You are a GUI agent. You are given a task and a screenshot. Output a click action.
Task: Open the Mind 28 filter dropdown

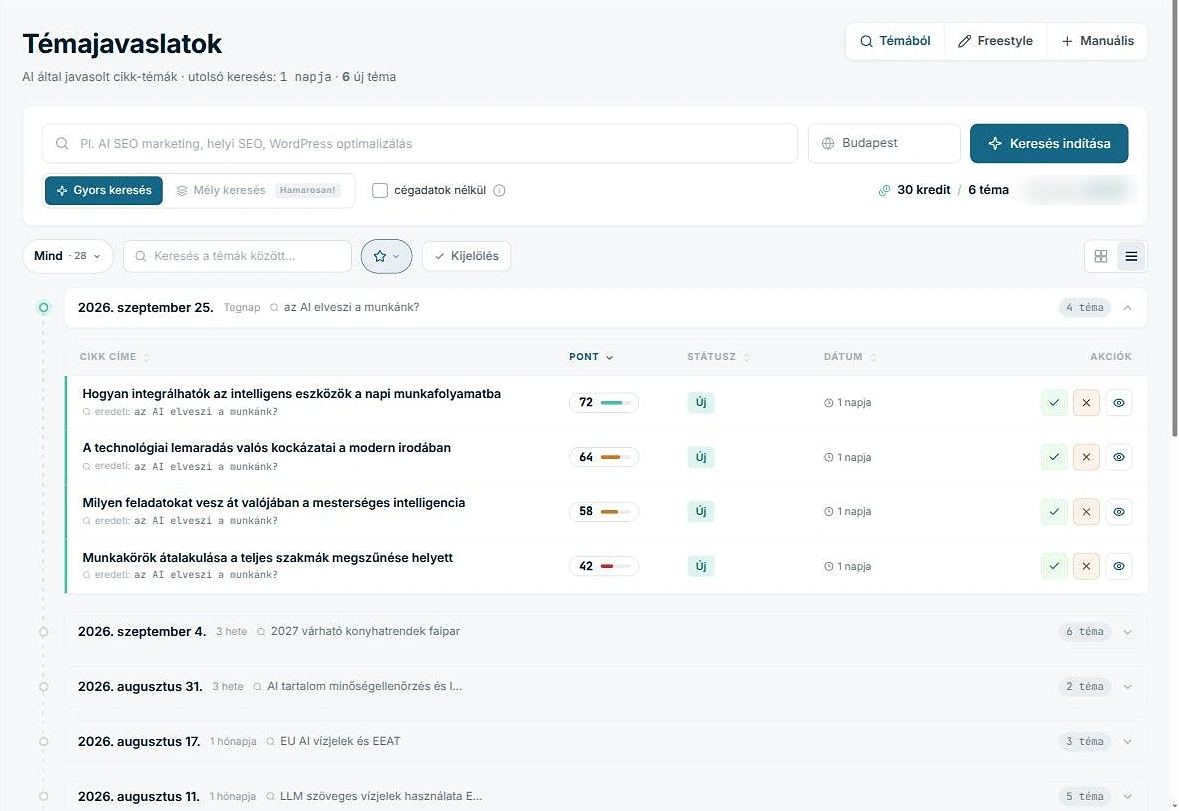[x=68, y=256]
